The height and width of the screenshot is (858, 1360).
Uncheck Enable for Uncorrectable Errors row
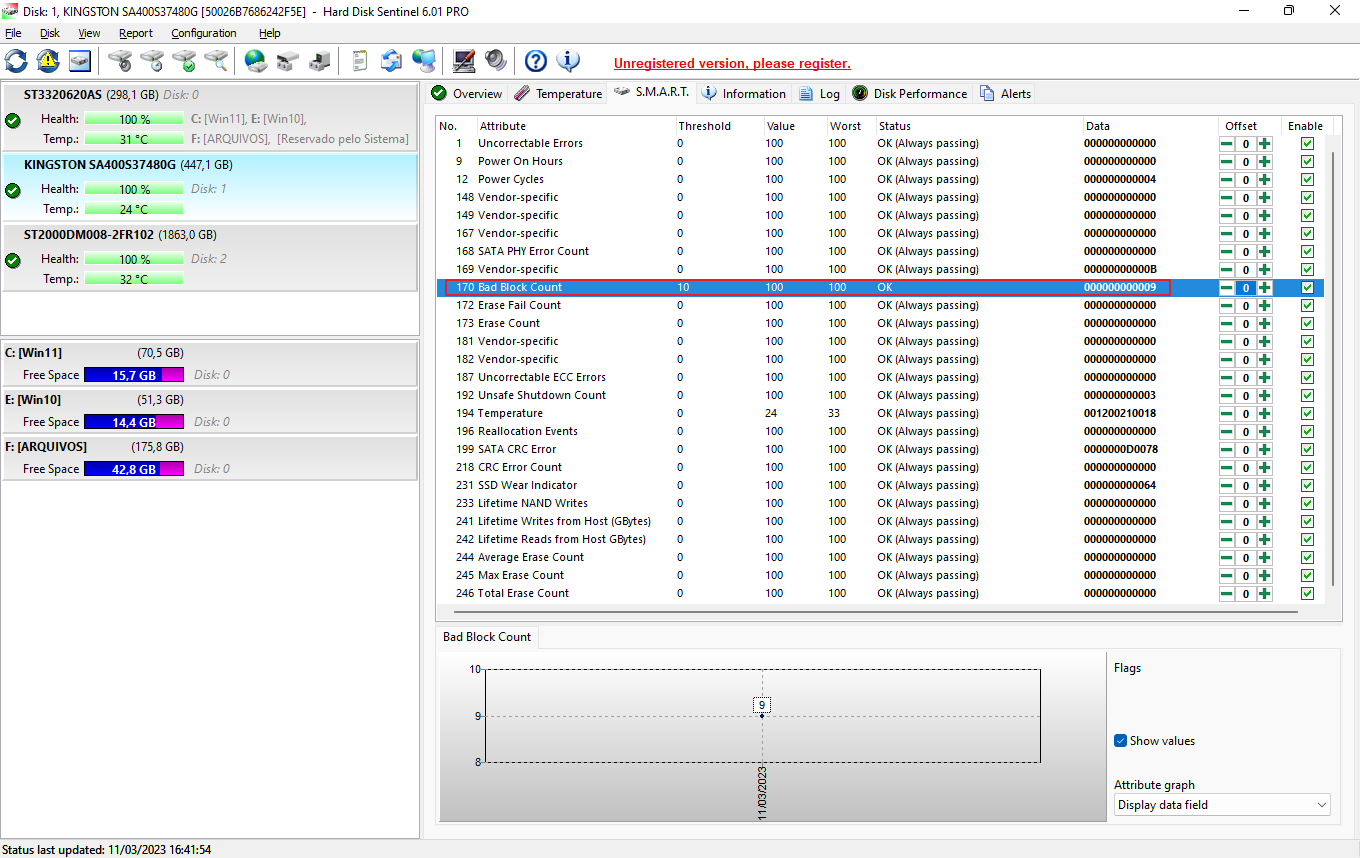pos(1307,143)
